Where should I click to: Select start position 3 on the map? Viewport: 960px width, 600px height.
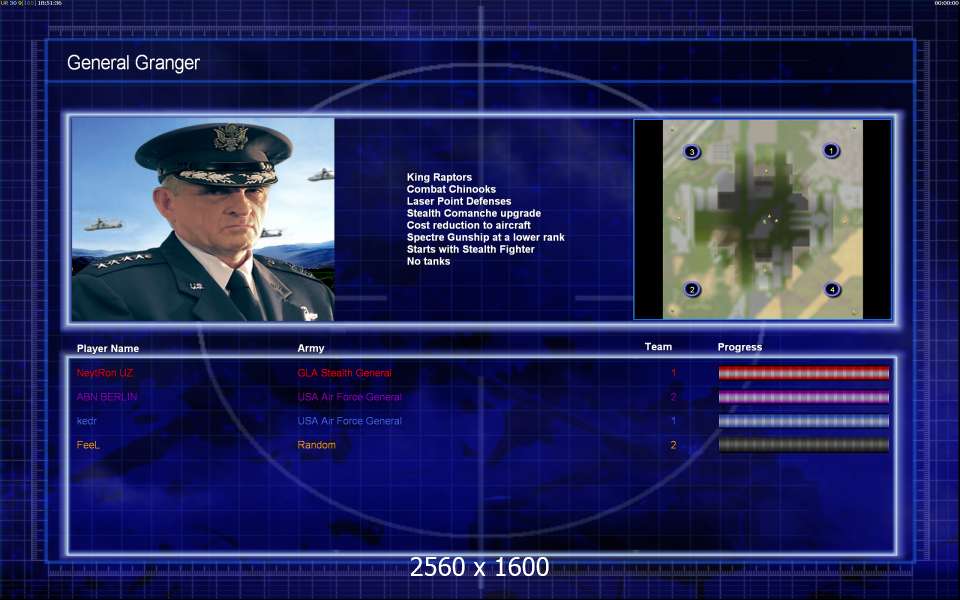692,152
